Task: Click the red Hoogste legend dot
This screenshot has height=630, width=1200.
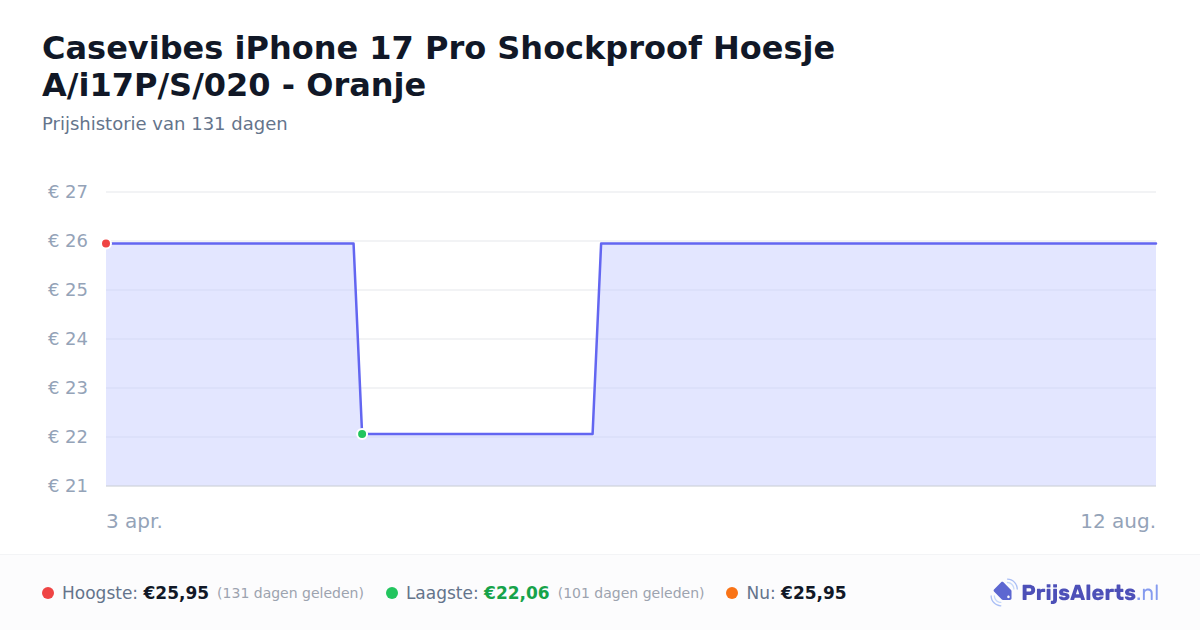Action: [x=48, y=593]
